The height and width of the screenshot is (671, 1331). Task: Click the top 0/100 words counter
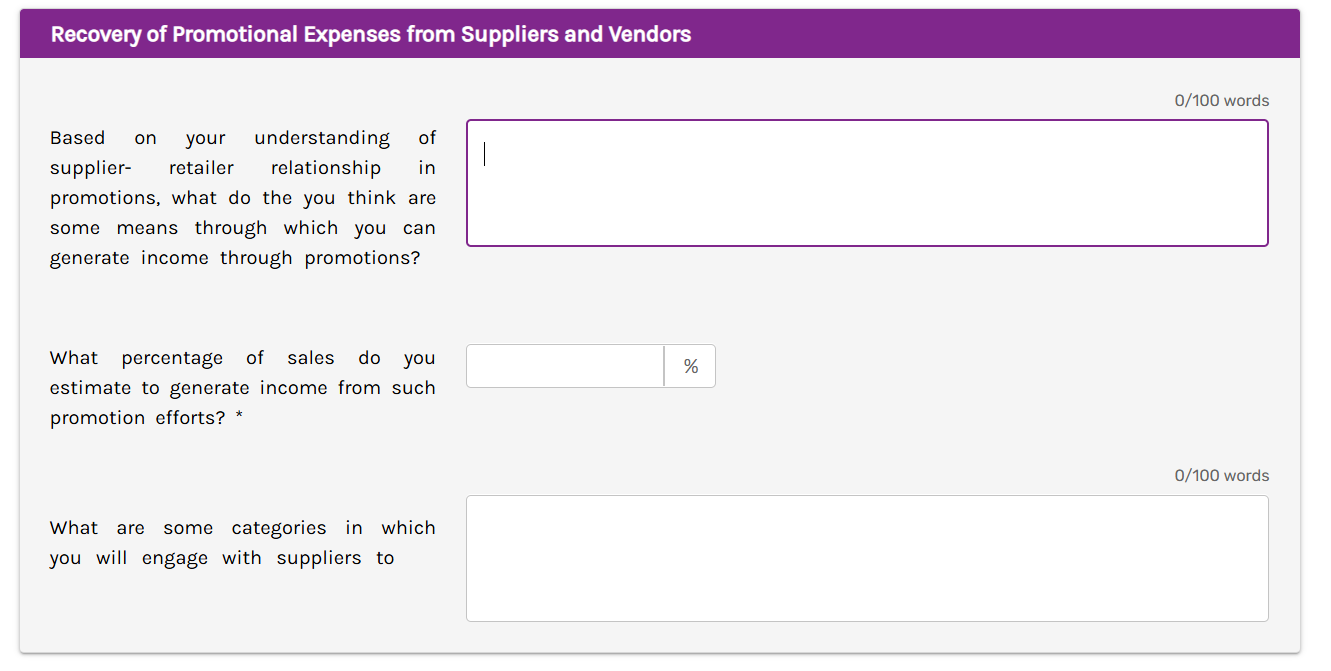[x=1221, y=101]
